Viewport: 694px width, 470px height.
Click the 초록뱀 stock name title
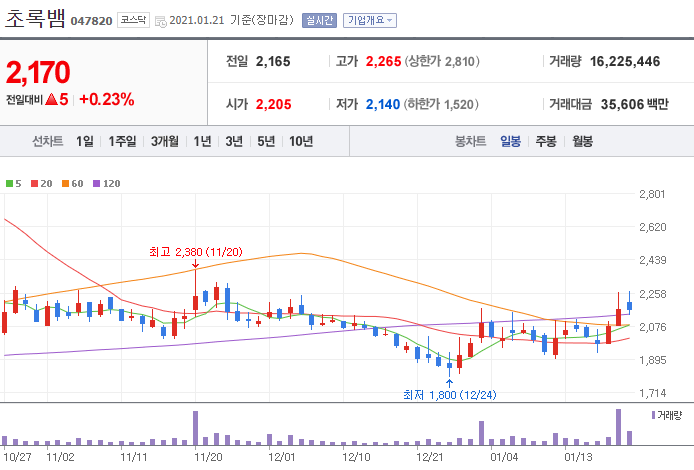35,19
